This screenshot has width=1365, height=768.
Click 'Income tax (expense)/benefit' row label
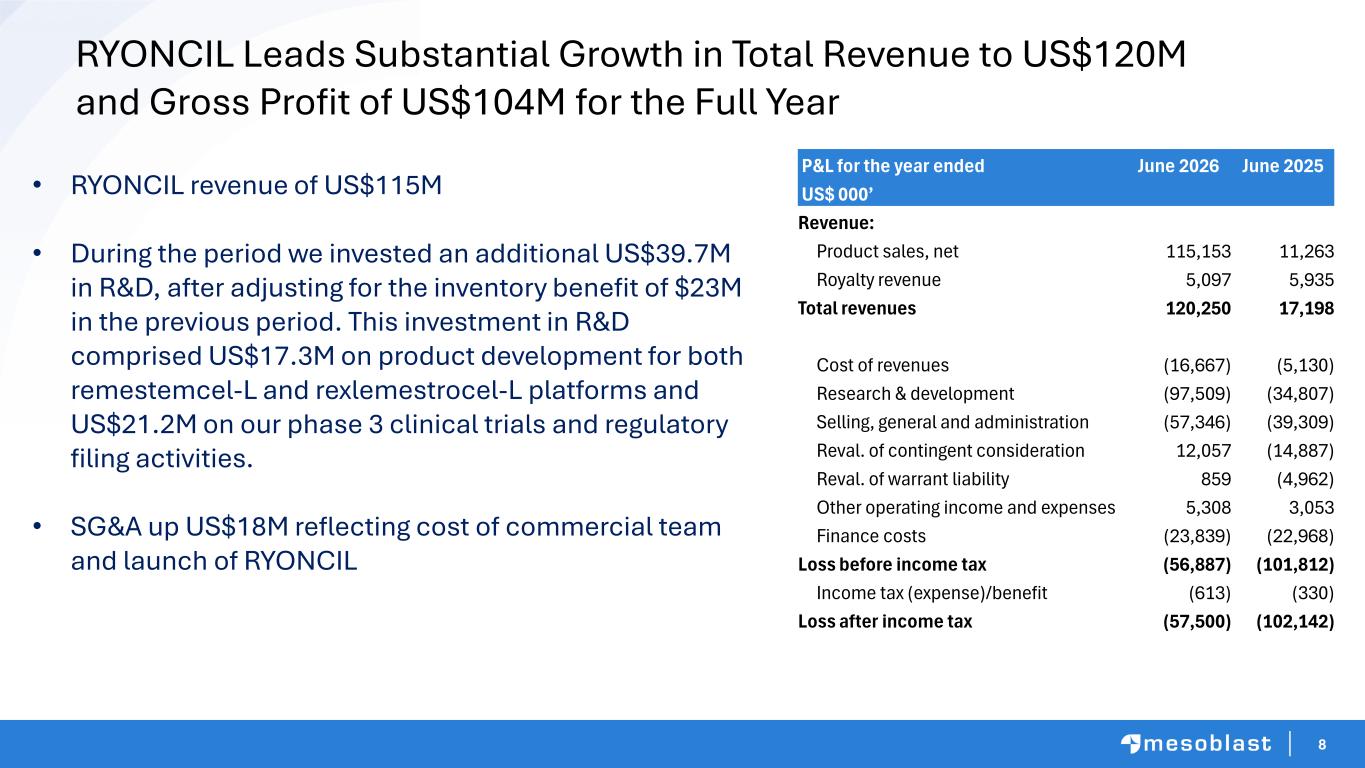pyautogui.click(x=931, y=593)
